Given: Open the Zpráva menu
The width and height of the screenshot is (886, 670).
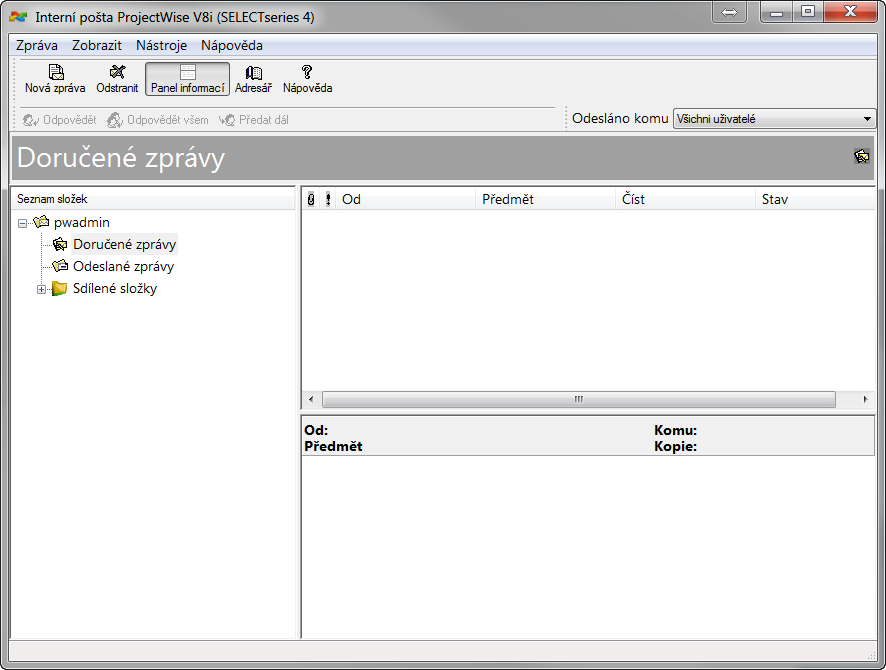Looking at the screenshot, I should pos(37,45).
